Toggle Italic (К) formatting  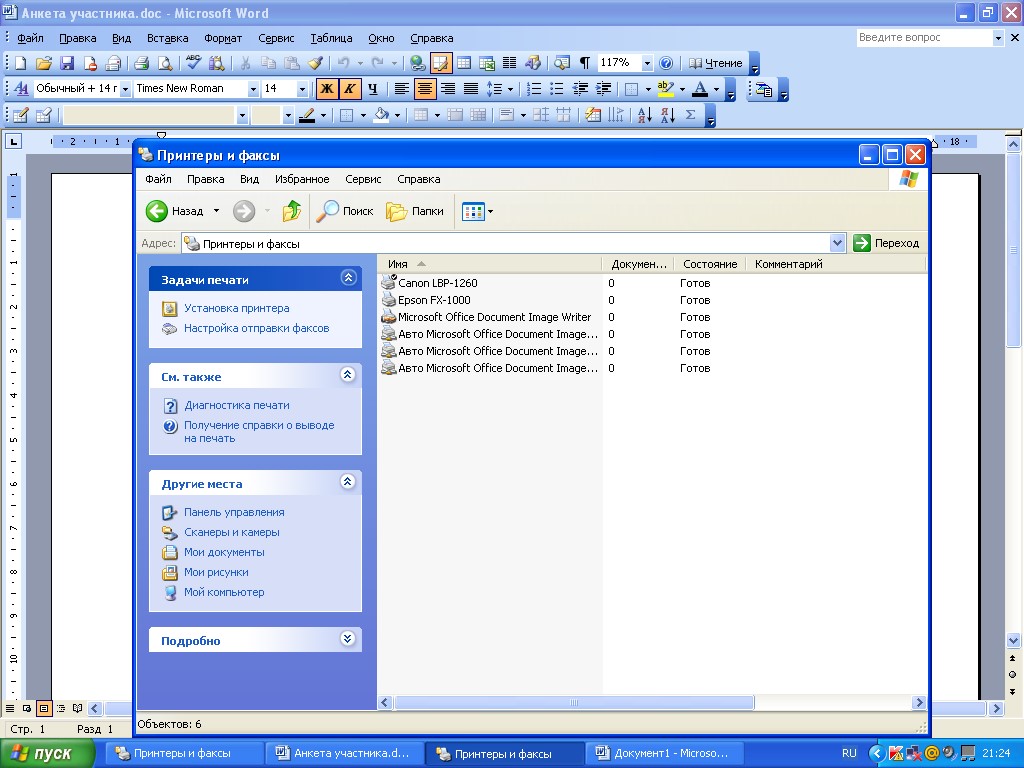pyautogui.click(x=349, y=89)
